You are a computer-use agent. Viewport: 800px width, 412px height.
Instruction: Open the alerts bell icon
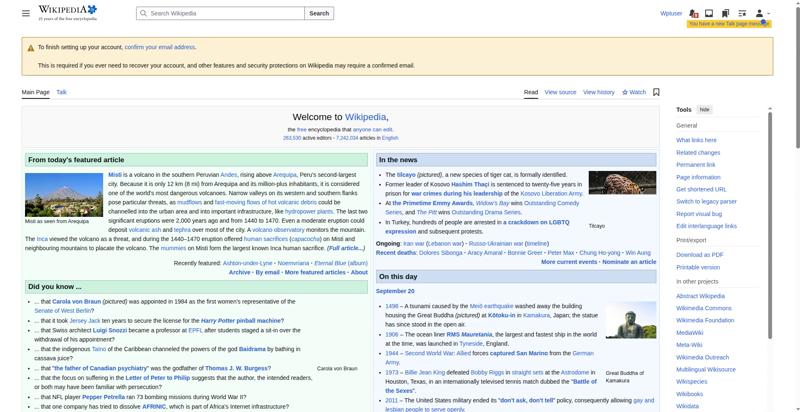[x=693, y=13]
